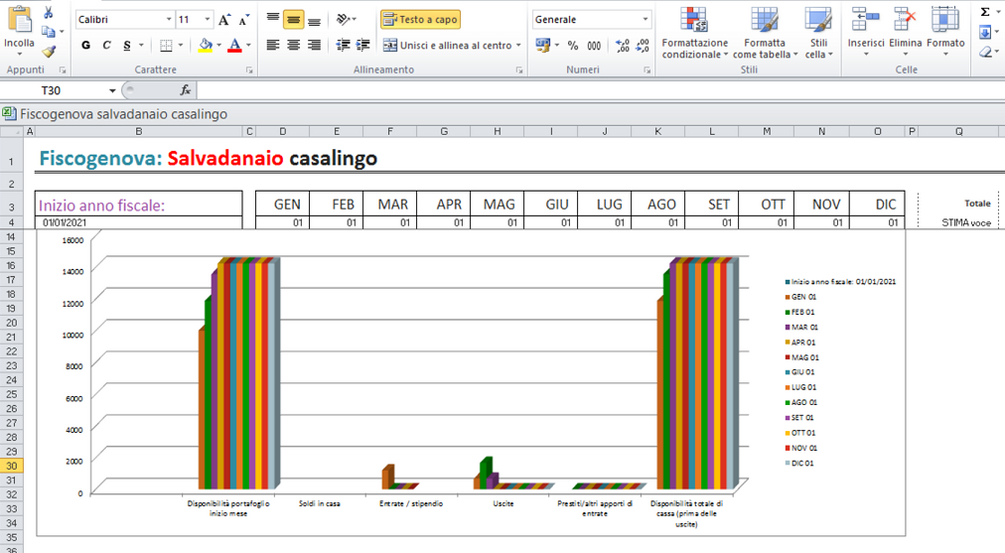Viewport: 1005px width, 553px height.
Task: Click the MAG month header cell
Action: pyautogui.click(x=497, y=204)
